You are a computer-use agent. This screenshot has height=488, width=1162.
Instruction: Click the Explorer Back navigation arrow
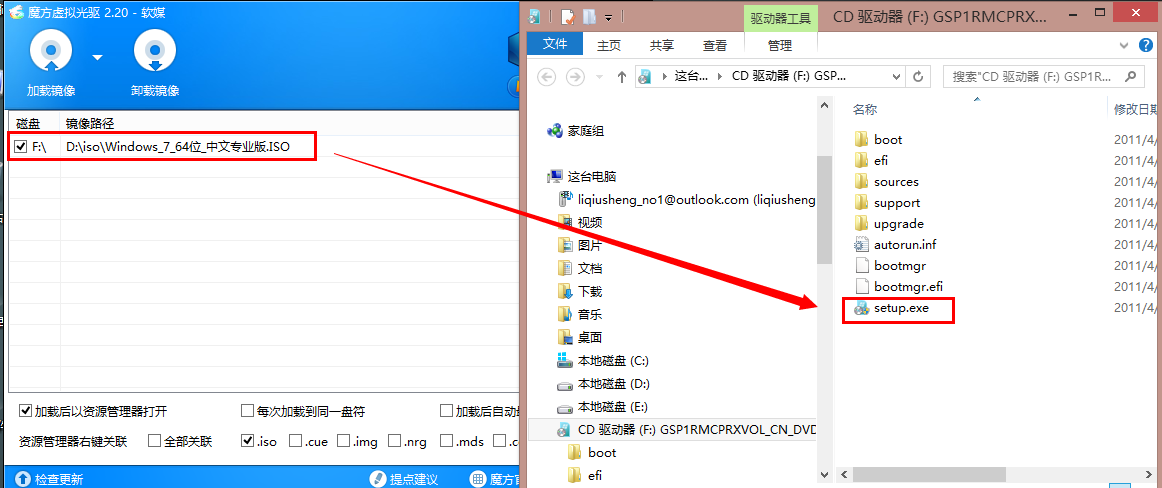pos(546,77)
